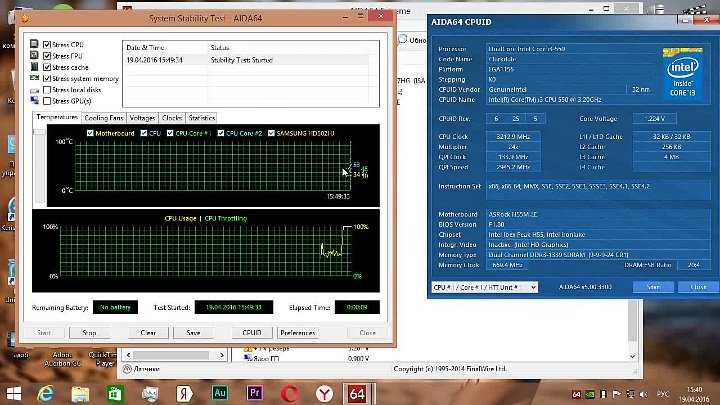Click the local disks drive icon
The width and height of the screenshot is (720, 405).
coord(34,90)
